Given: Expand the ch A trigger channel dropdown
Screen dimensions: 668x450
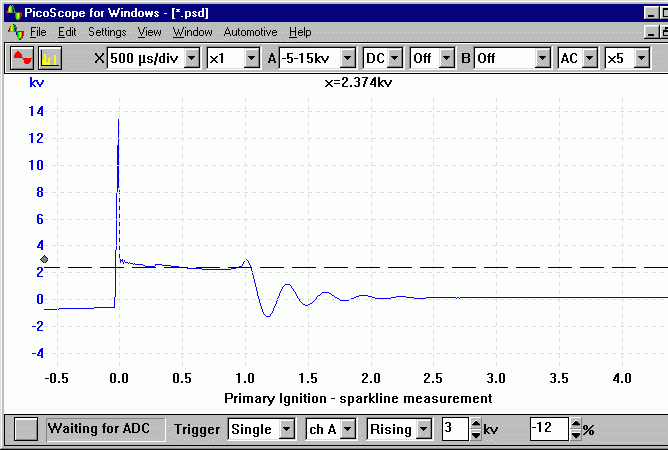Looking at the screenshot, I should pos(348,429).
